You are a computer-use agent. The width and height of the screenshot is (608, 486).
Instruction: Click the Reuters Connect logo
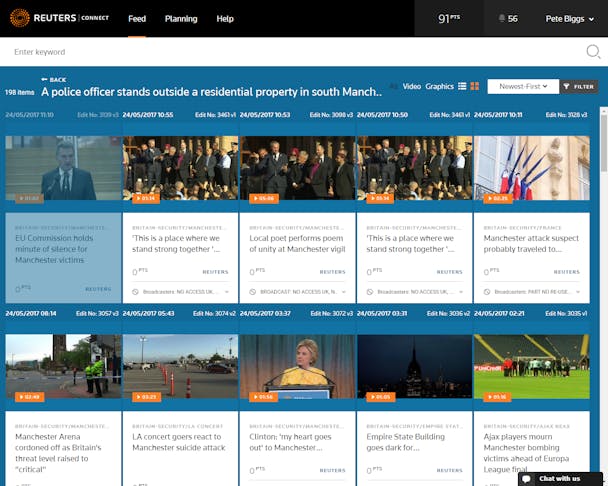(x=58, y=18)
